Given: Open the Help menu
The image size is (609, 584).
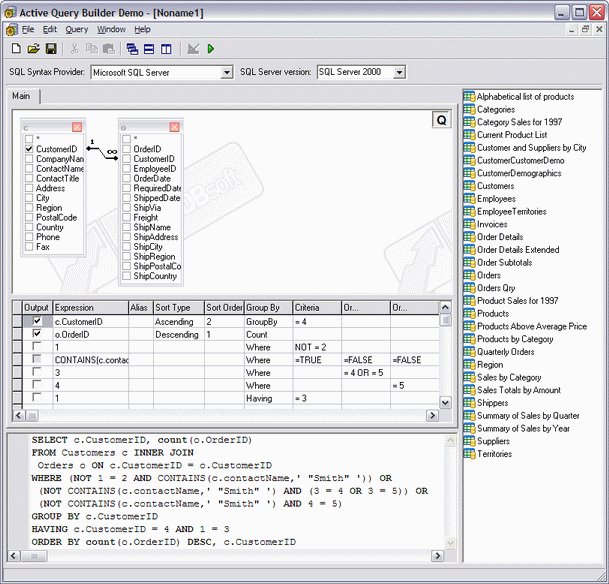Looking at the screenshot, I should [x=142, y=30].
